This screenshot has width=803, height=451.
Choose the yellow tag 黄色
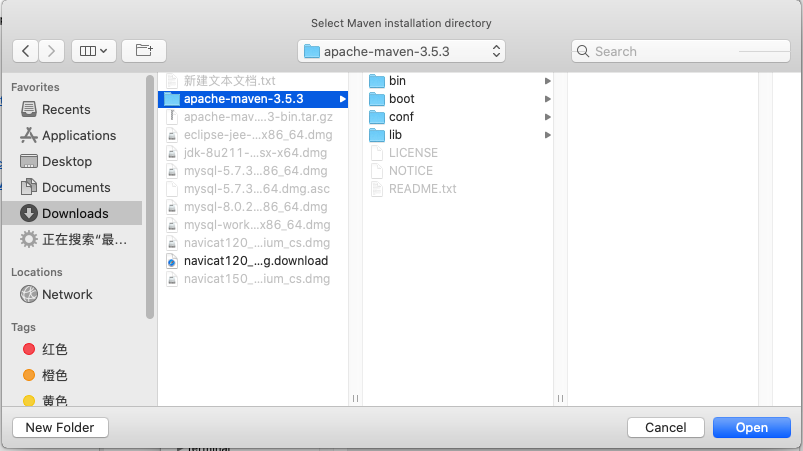(45, 400)
